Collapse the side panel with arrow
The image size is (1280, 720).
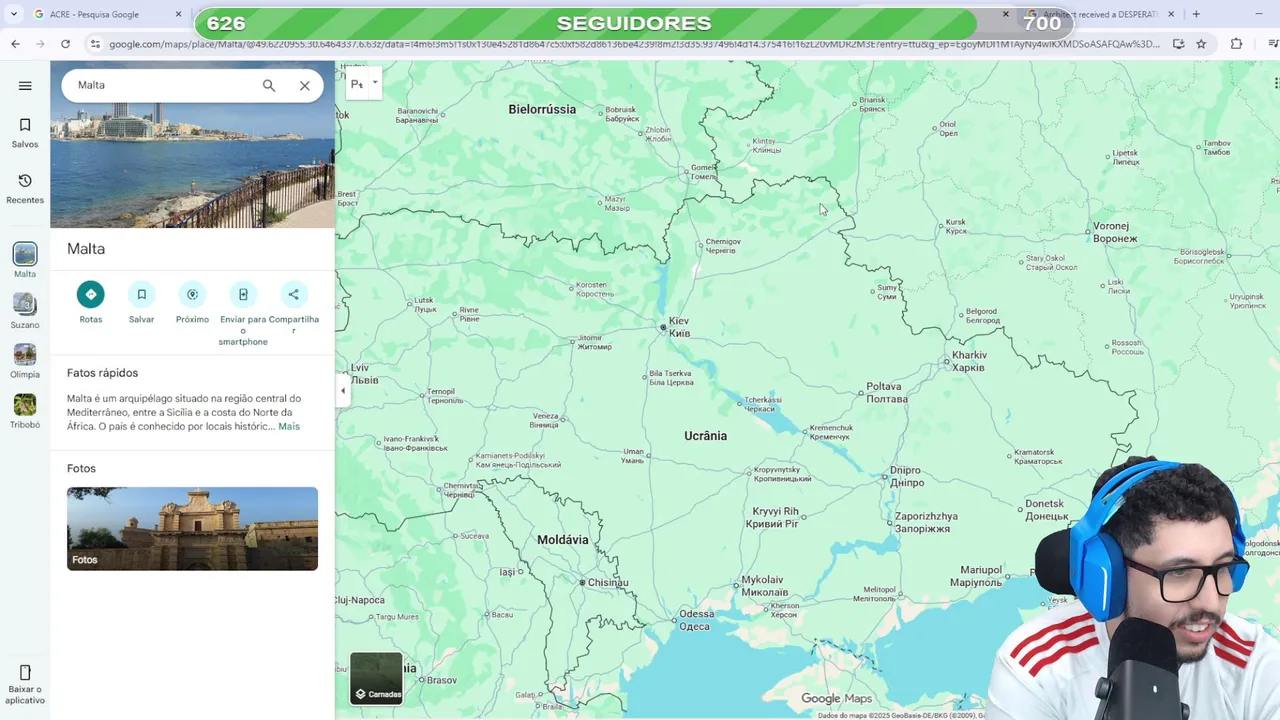click(343, 391)
